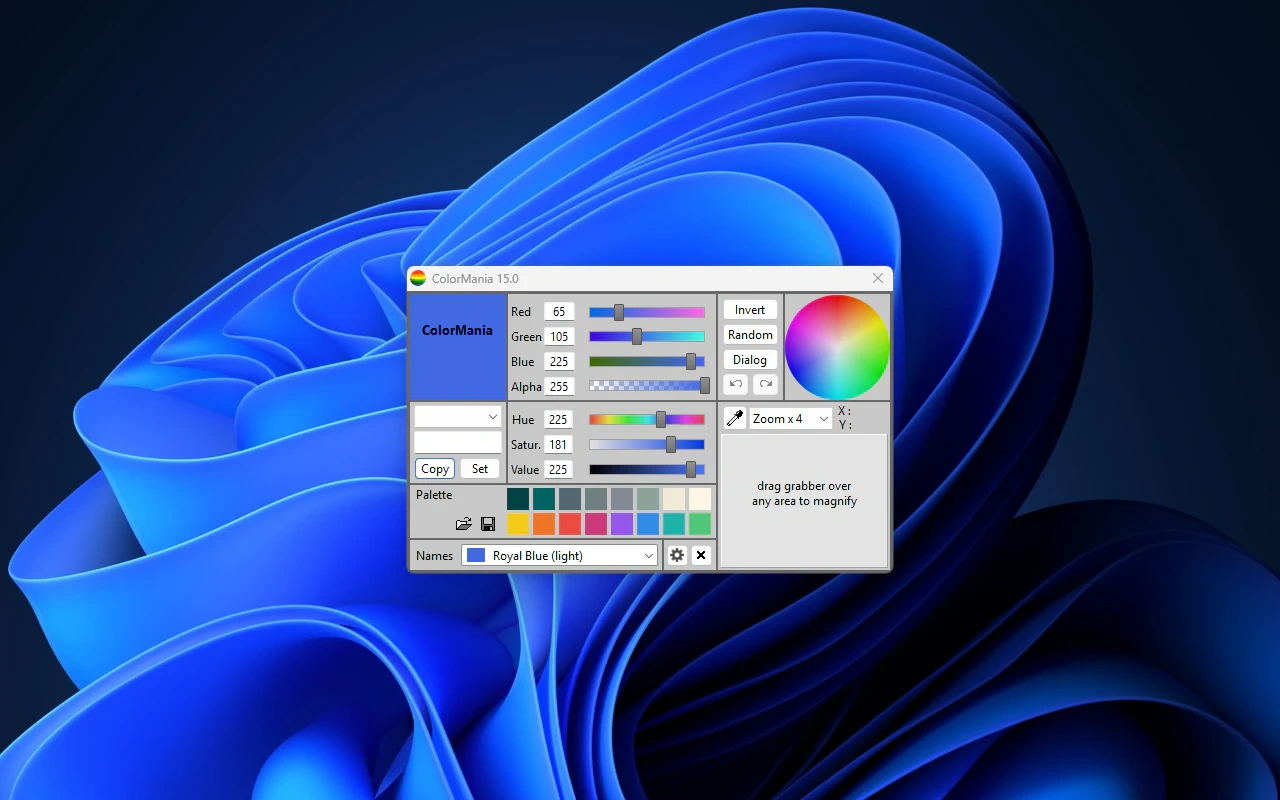
Task: Adjust the Alpha transparency slider
Action: point(647,386)
